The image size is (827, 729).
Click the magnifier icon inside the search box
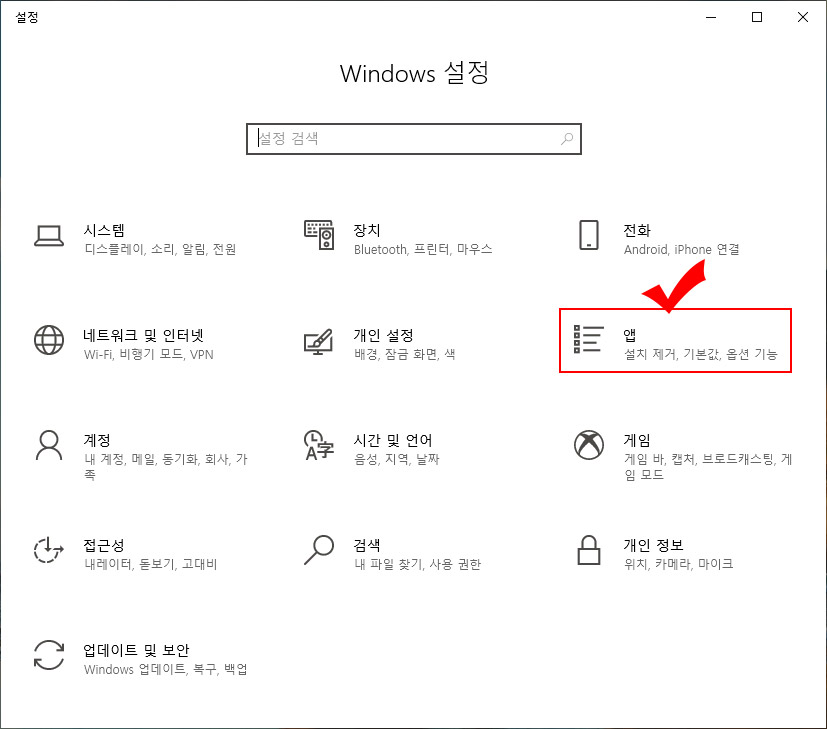click(567, 139)
